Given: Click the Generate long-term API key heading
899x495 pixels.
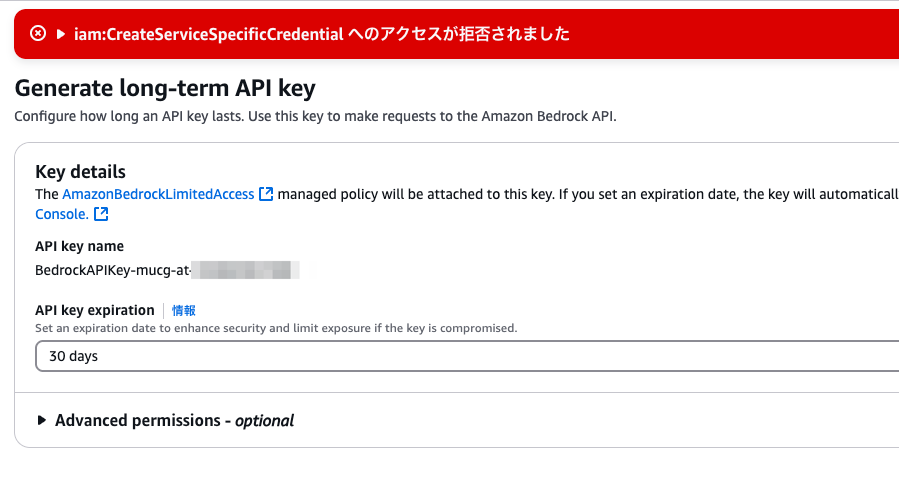Looking at the screenshot, I should (x=165, y=88).
